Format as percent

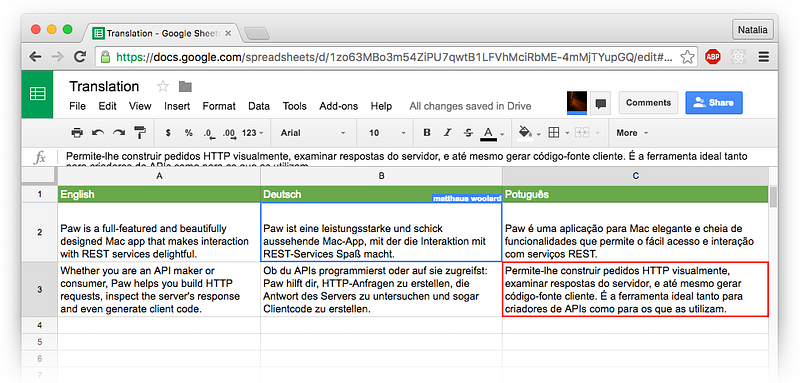click(x=189, y=133)
